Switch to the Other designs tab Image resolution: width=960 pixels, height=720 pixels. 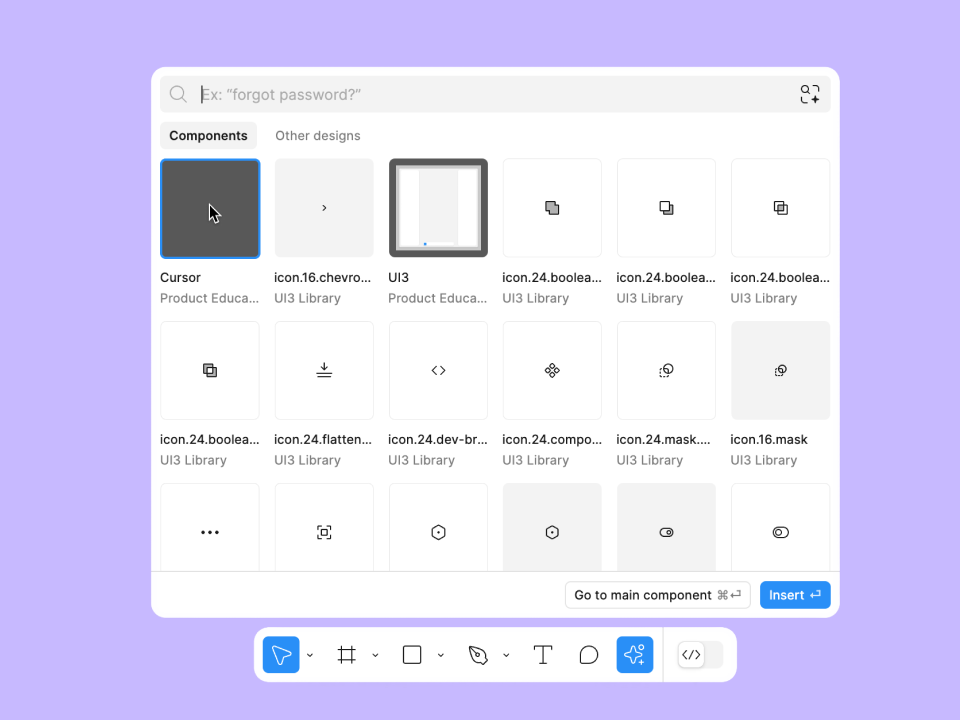[318, 136]
